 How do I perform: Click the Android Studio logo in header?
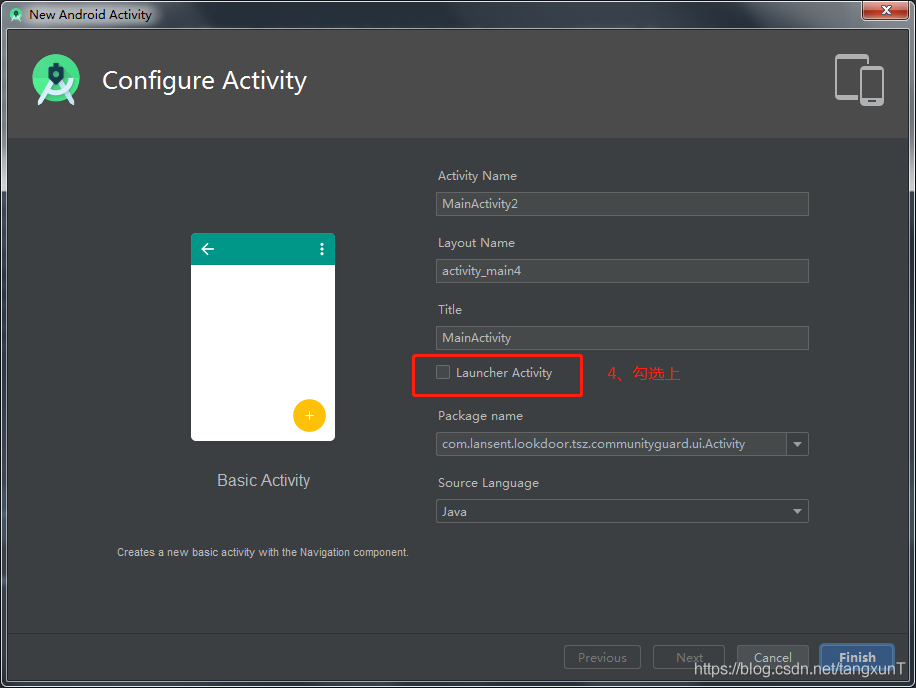point(56,80)
